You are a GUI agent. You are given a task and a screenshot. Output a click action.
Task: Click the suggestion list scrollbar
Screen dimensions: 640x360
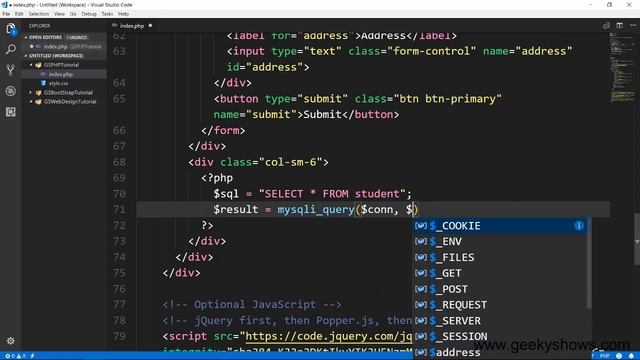click(x=589, y=263)
